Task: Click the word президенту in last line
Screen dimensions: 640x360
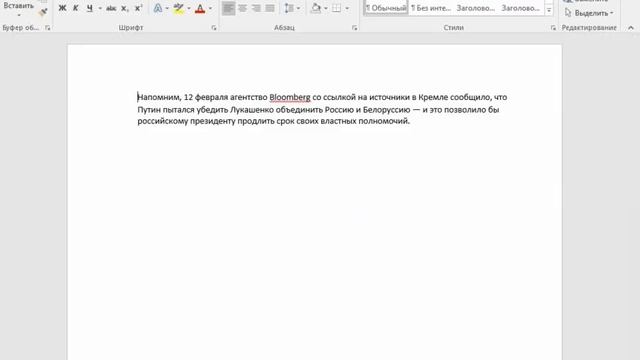Action: click(x=213, y=121)
